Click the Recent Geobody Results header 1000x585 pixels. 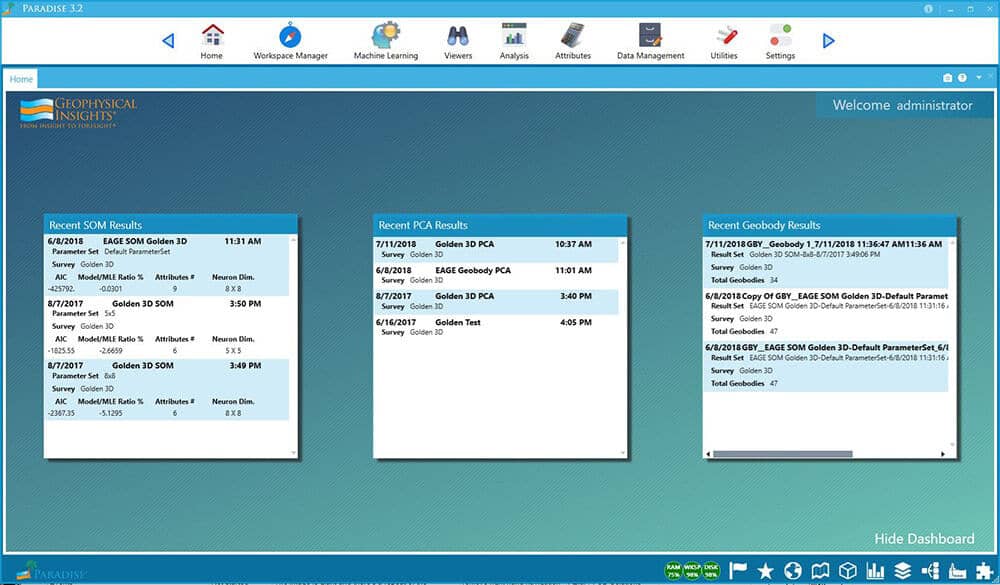[x=829, y=225]
